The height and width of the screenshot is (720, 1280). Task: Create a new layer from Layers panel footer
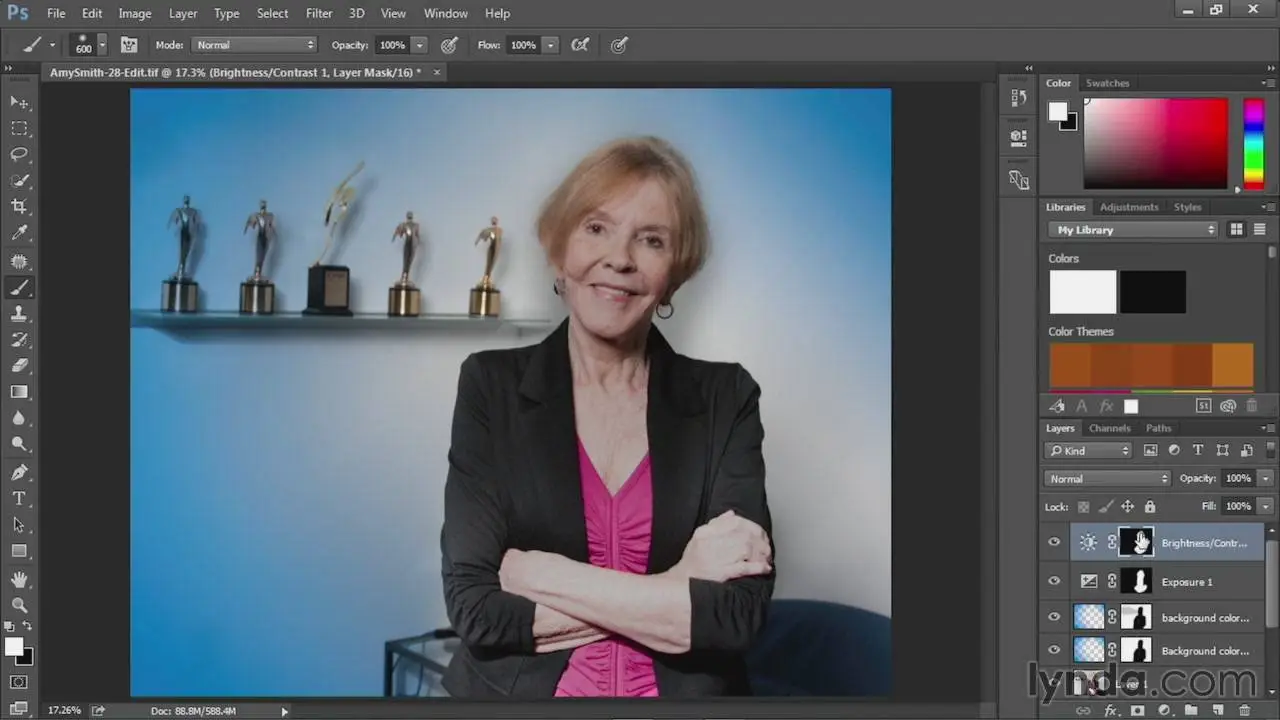pyautogui.click(x=1218, y=711)
